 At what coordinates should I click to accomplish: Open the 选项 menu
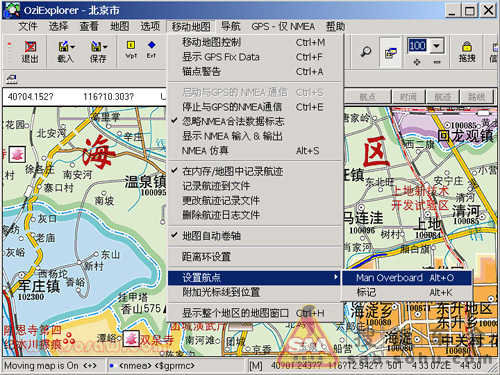click(x=150, y=26)
